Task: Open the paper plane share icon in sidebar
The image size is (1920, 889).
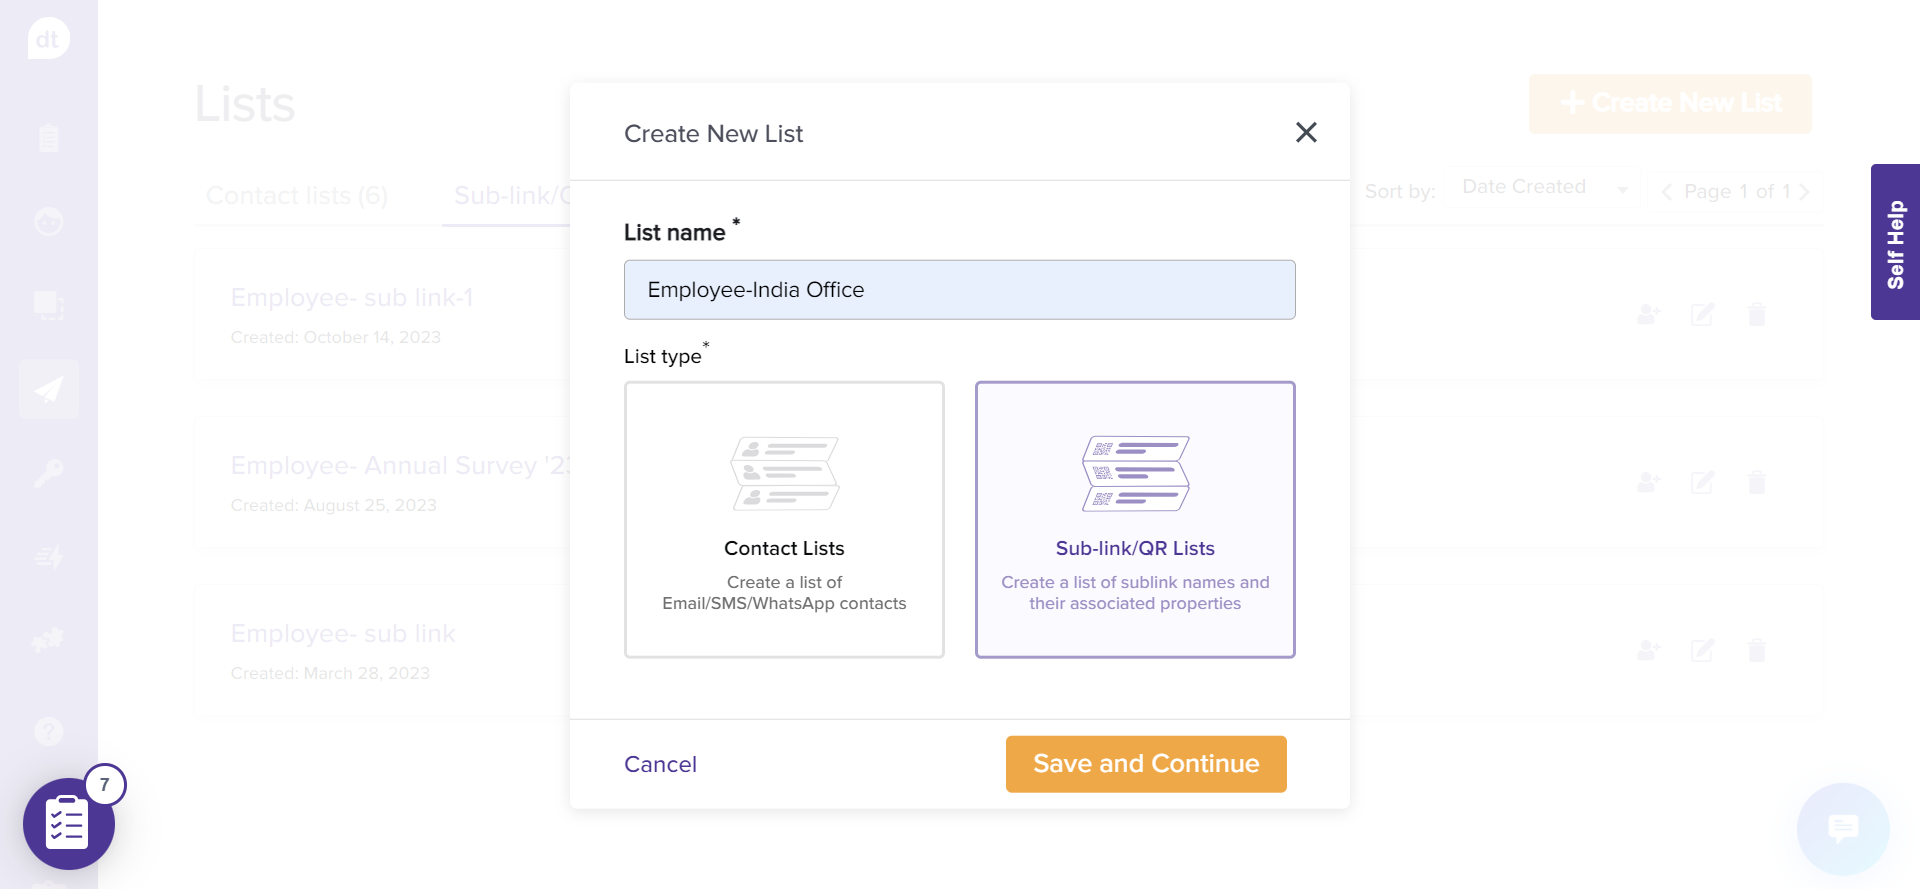Action: click(48, 389)
